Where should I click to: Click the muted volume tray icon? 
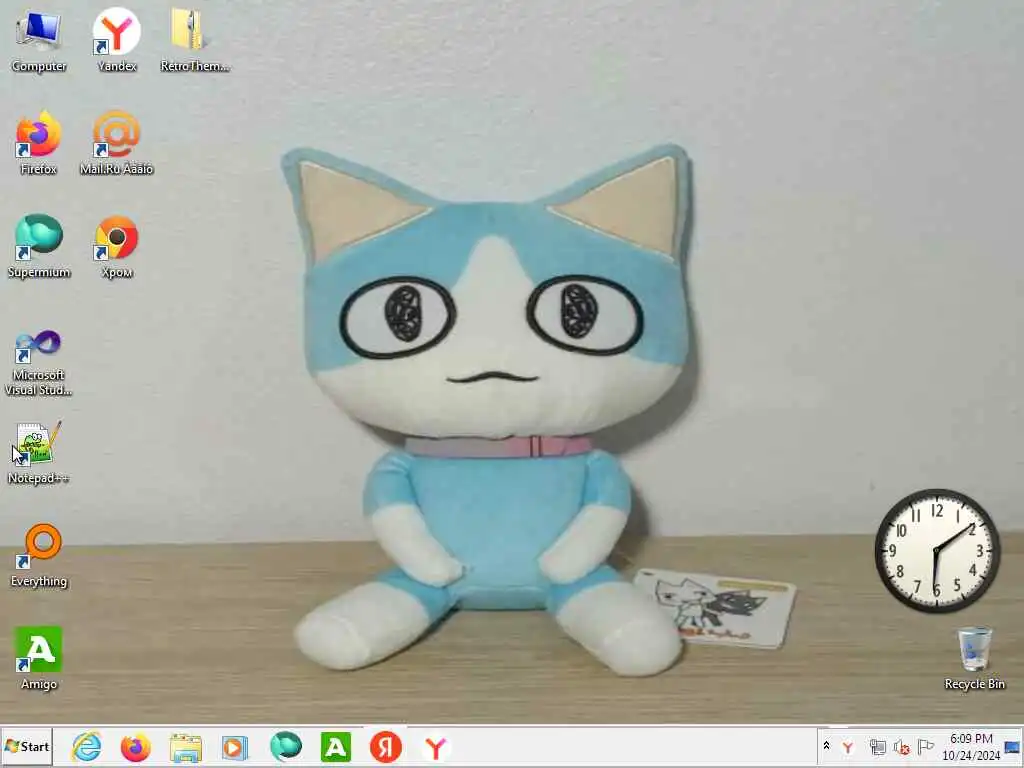tap(902, 747)
